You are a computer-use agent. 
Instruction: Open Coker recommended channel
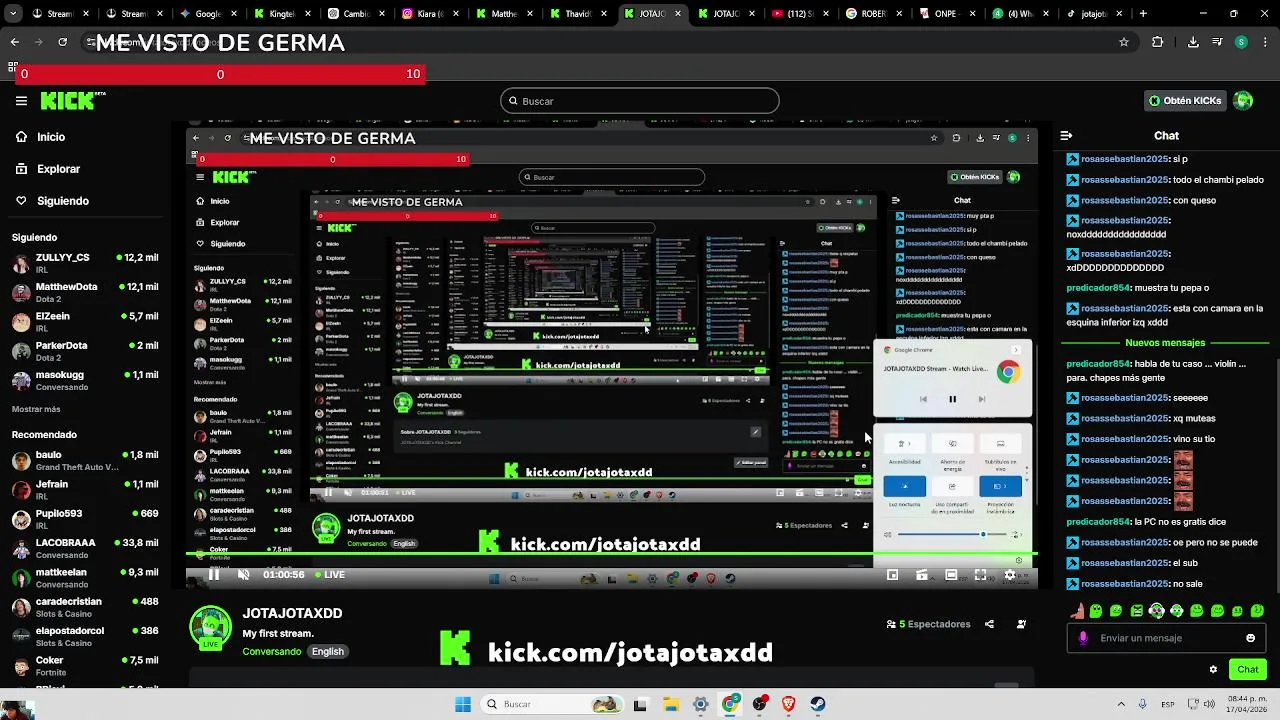(x=85, y=666)
